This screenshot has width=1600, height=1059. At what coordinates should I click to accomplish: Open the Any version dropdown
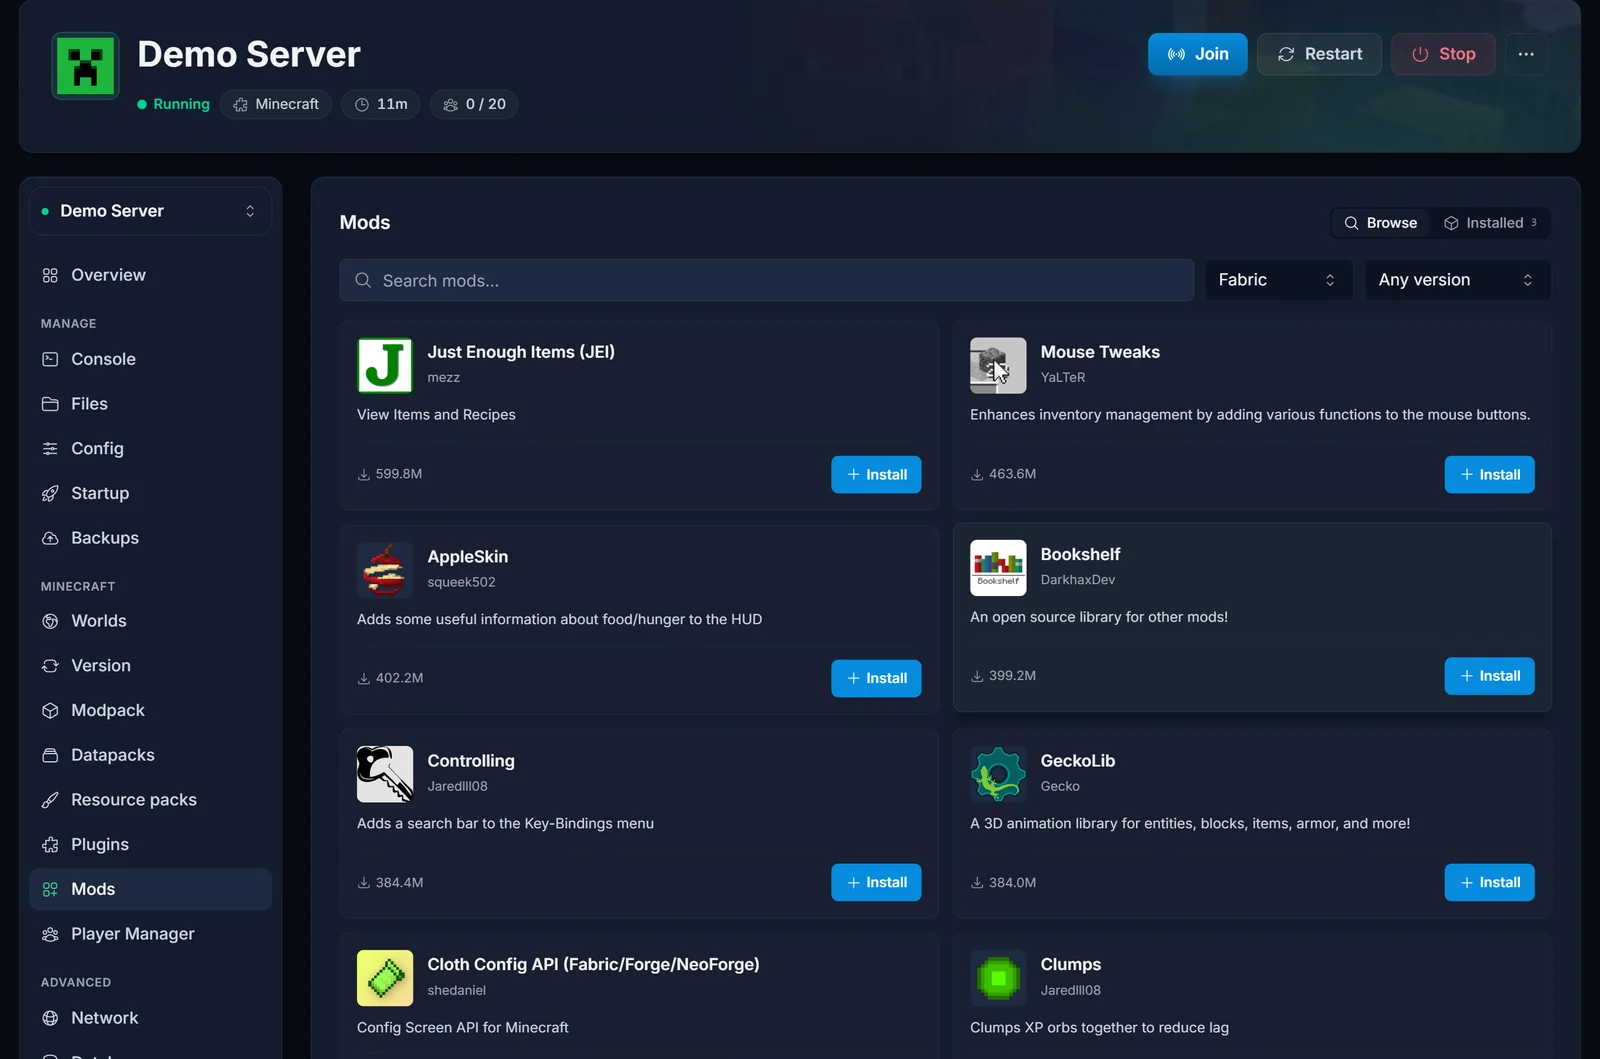point(1457,280)
